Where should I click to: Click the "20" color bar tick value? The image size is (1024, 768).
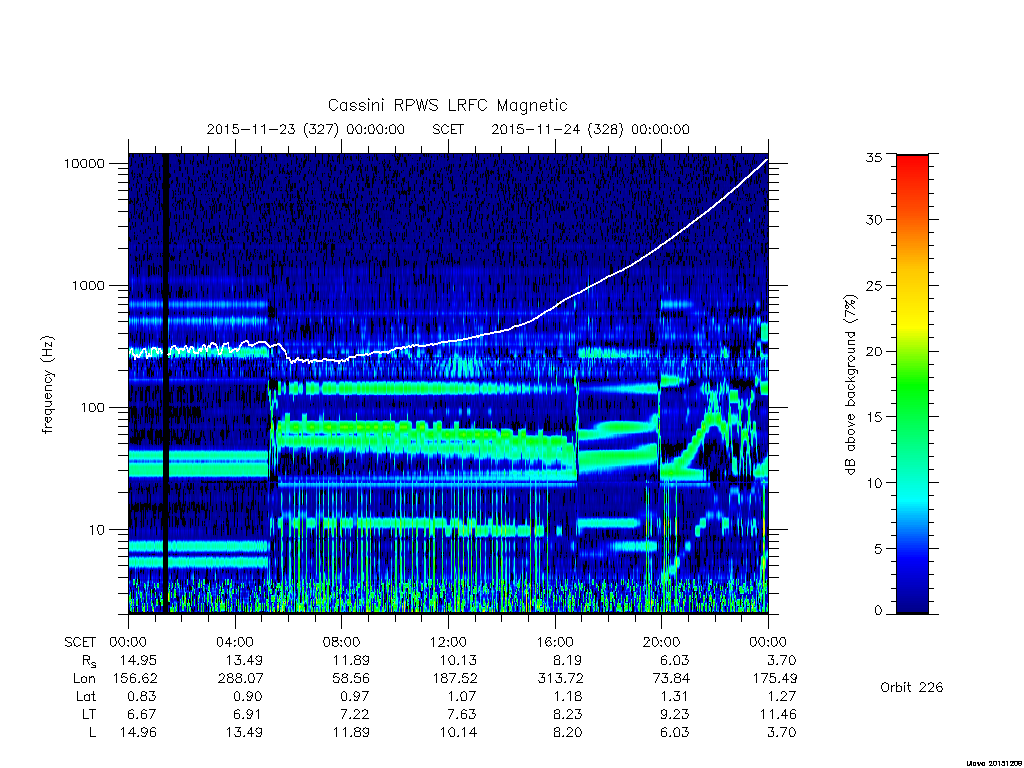tap(873, 351)
